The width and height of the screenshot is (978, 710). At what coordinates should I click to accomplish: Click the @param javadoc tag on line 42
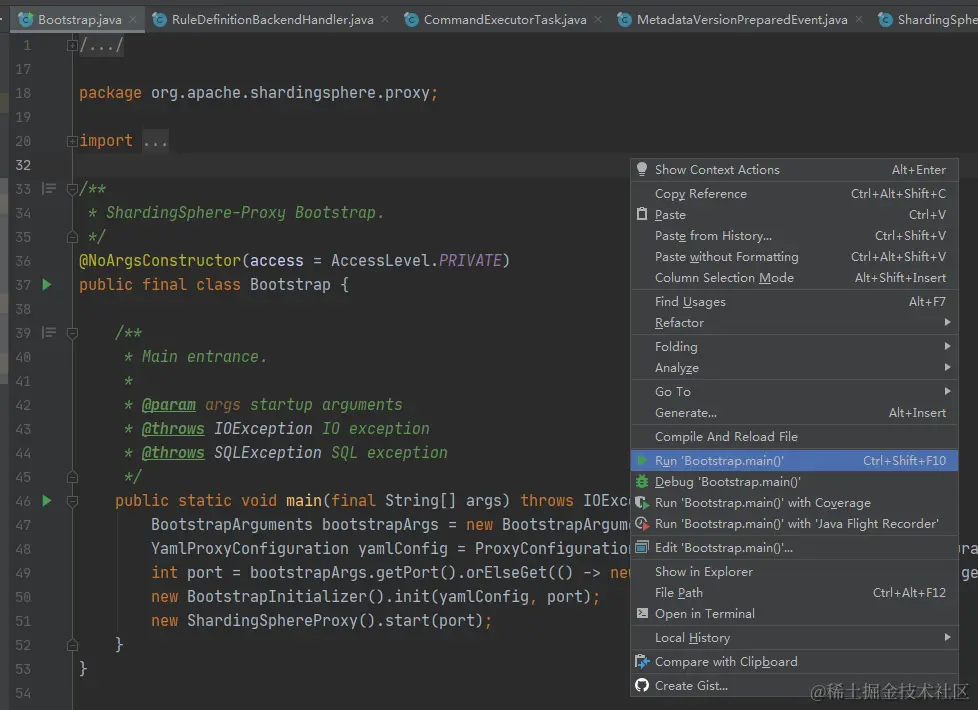pyautogui.click(x=168, y=405)
